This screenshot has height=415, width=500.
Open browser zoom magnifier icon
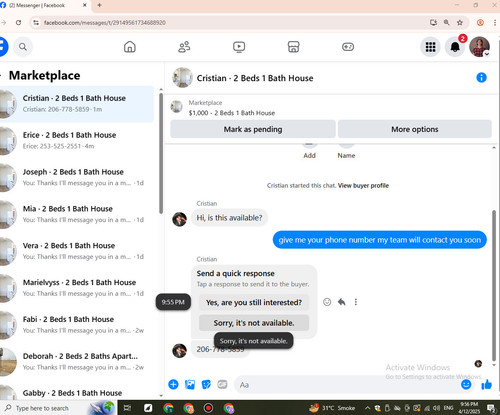[x=446, y=23]
